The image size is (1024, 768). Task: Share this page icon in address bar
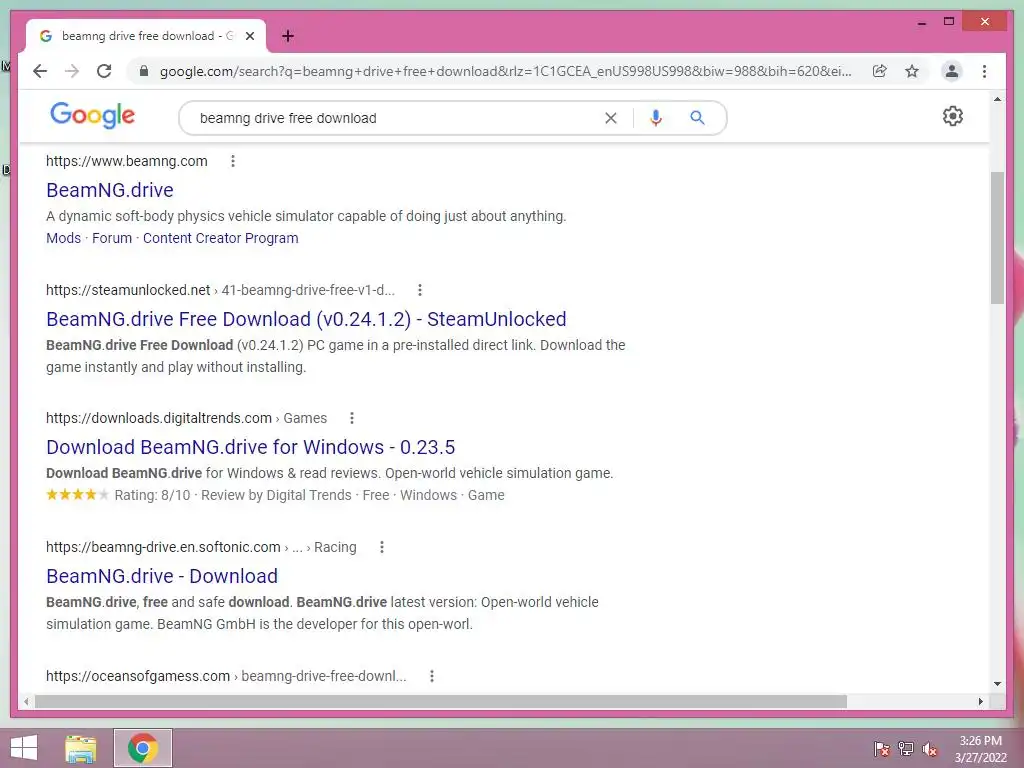(x=880, y=71)
